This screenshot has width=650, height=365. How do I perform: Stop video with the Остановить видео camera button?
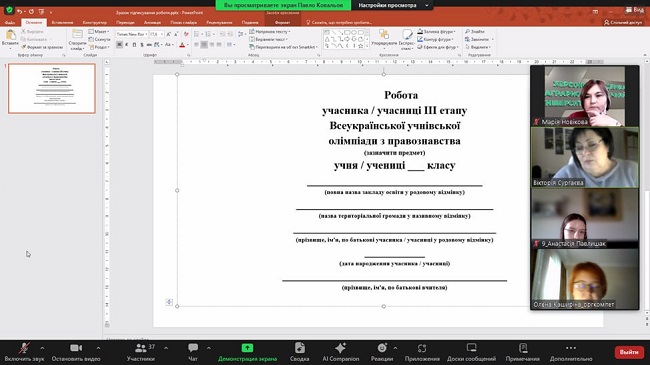pos(76,352)
